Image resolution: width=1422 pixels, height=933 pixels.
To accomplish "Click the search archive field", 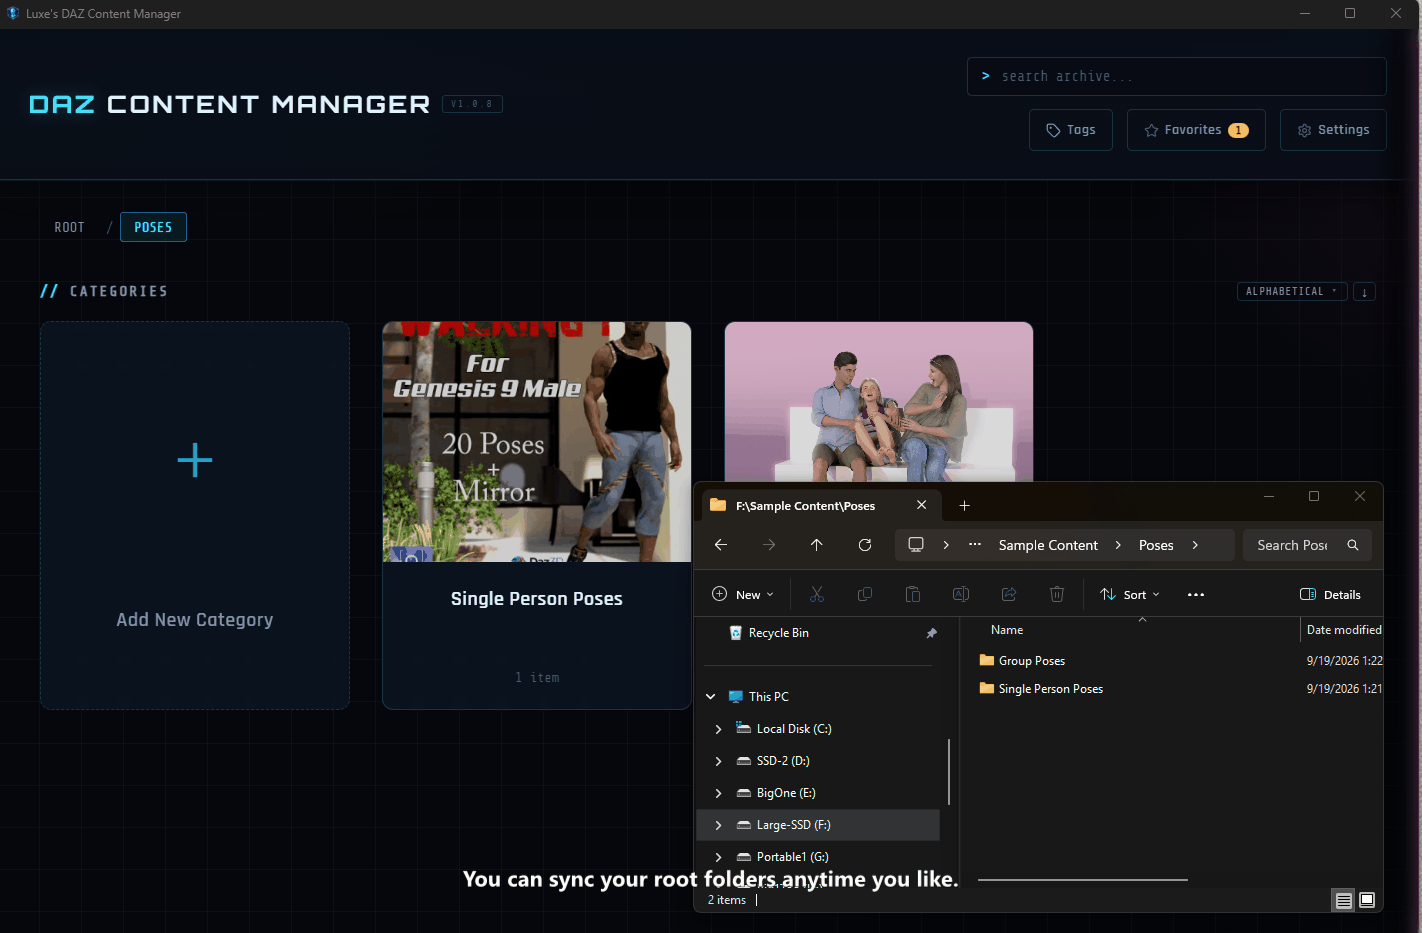I will 1176,76.
